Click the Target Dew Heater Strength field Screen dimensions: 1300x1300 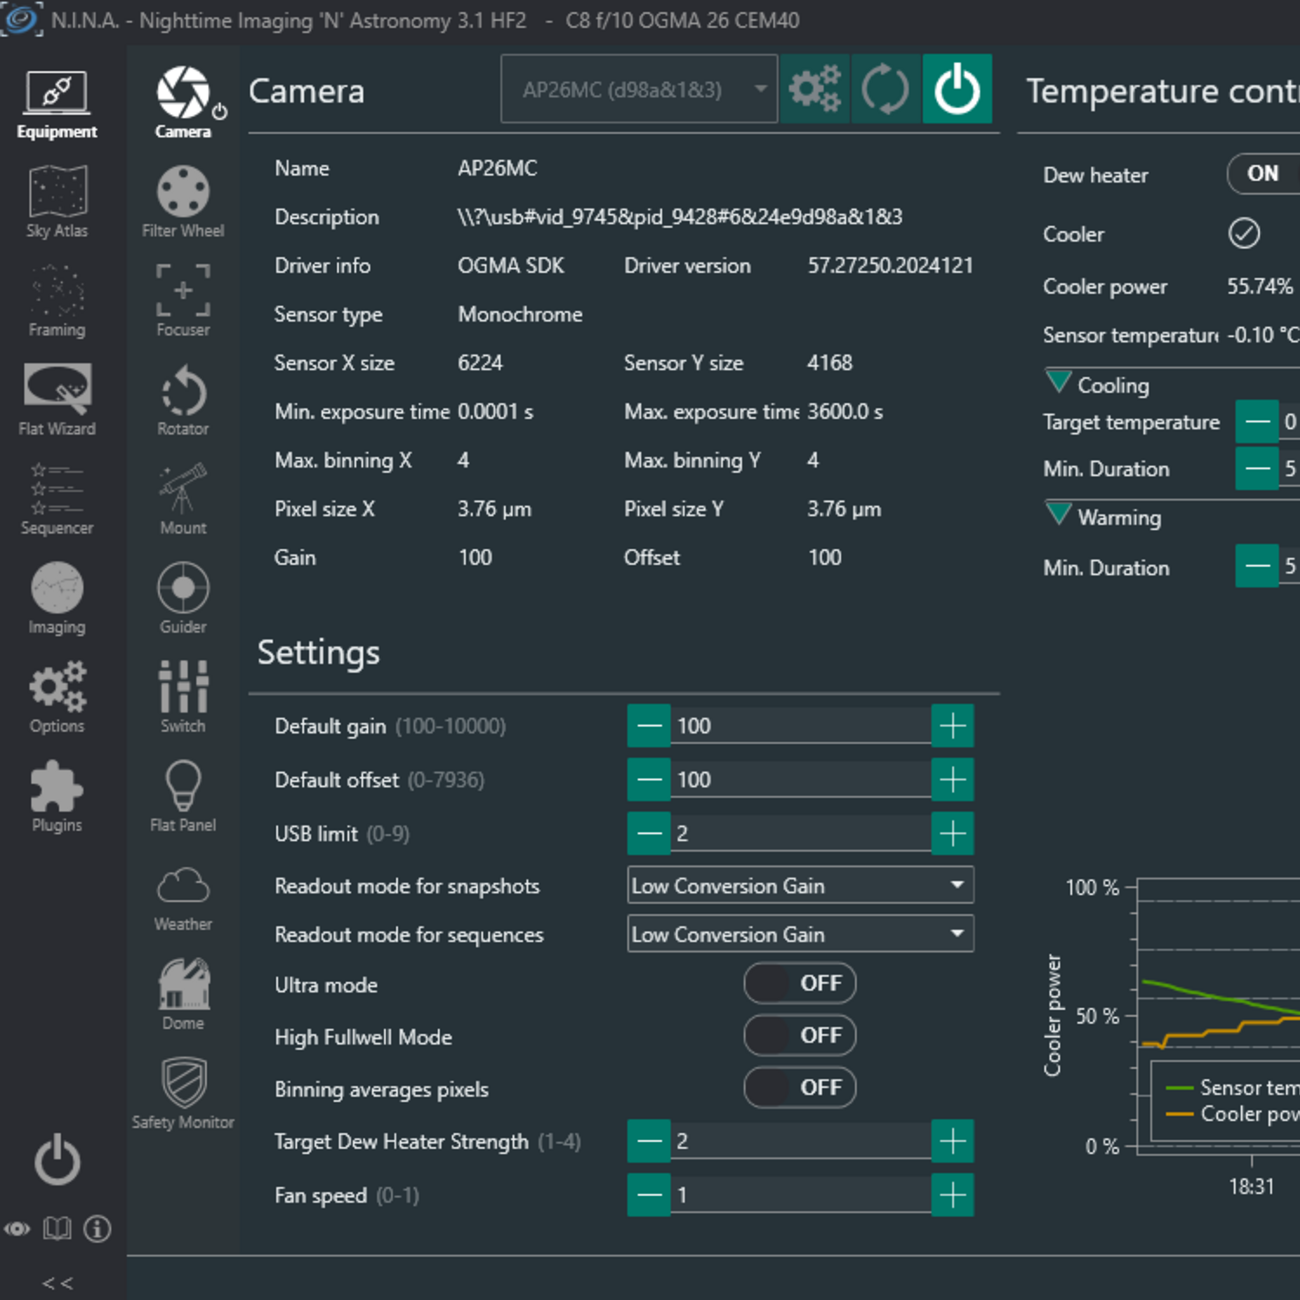click(x=801, y=1141)
